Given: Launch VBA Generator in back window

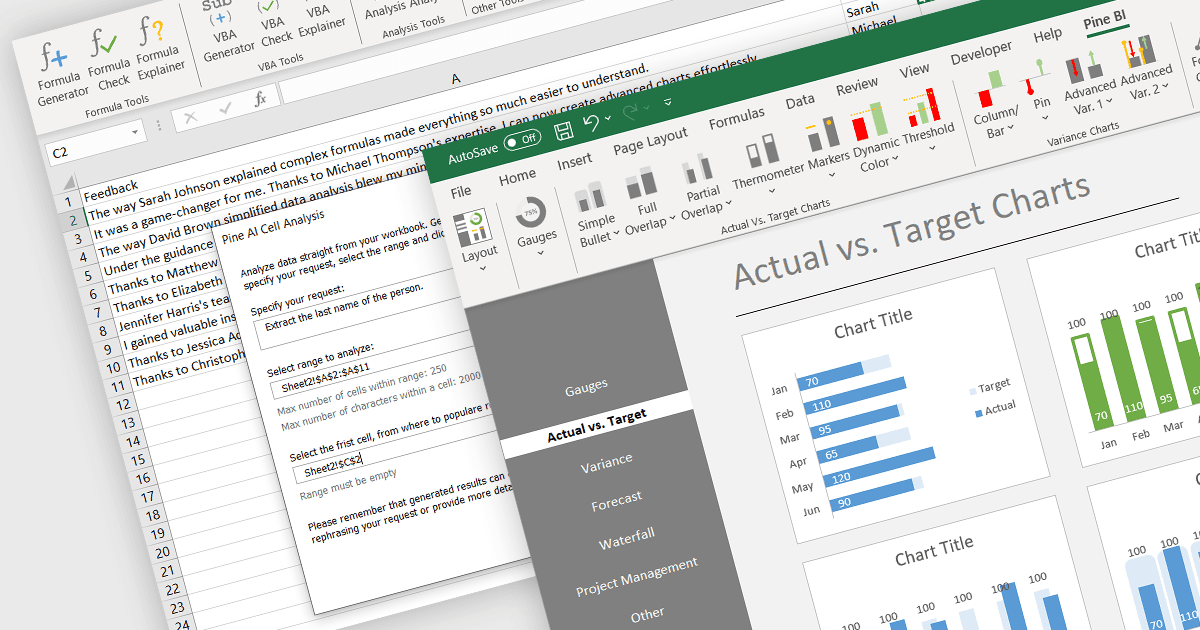Looking at the screenshot, I should click(x=229, y=31).
